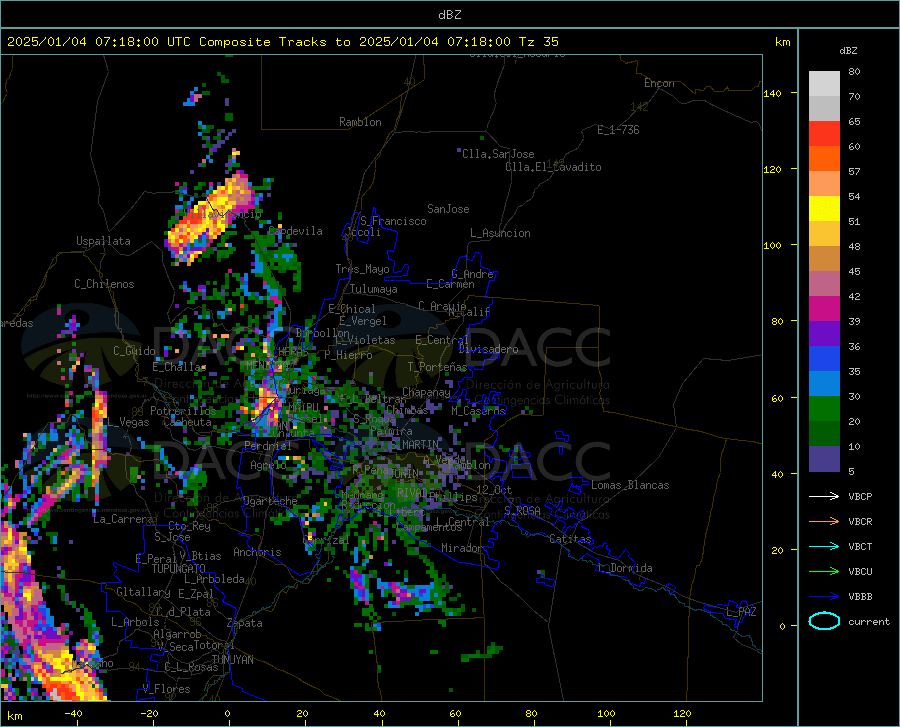Click the white VBCP arrow legend icon

[x=824, y=496]
